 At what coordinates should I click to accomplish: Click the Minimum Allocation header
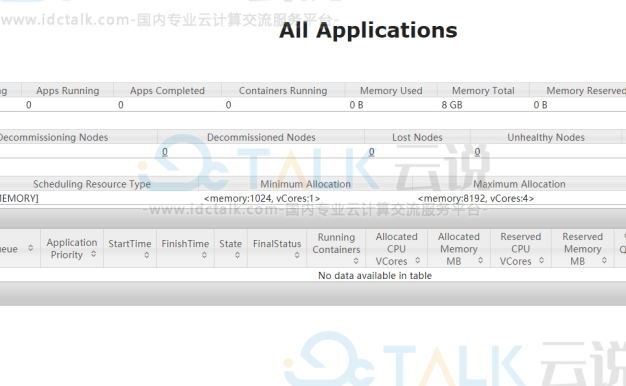click(305, 184)
